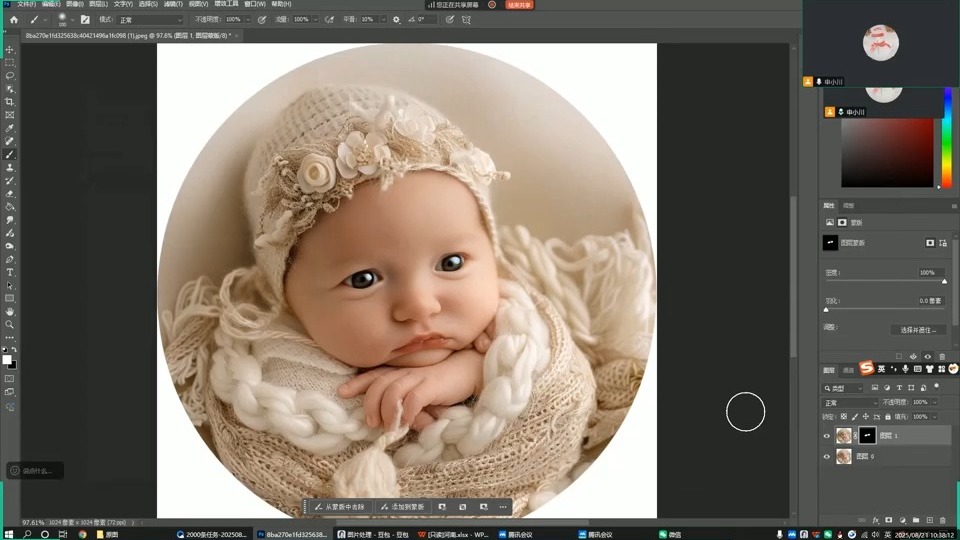Toggle mask visibility eye in Properties panel

(928, 356)
